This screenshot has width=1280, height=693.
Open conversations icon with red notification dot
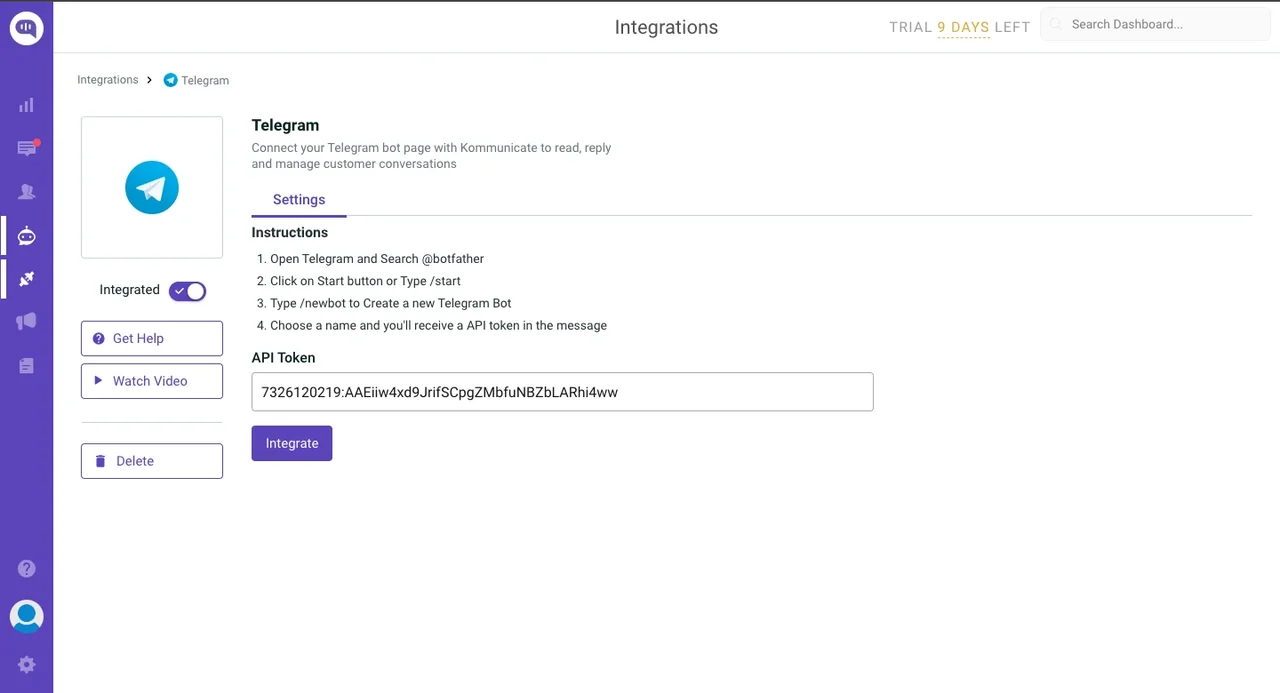click(27, 148)
